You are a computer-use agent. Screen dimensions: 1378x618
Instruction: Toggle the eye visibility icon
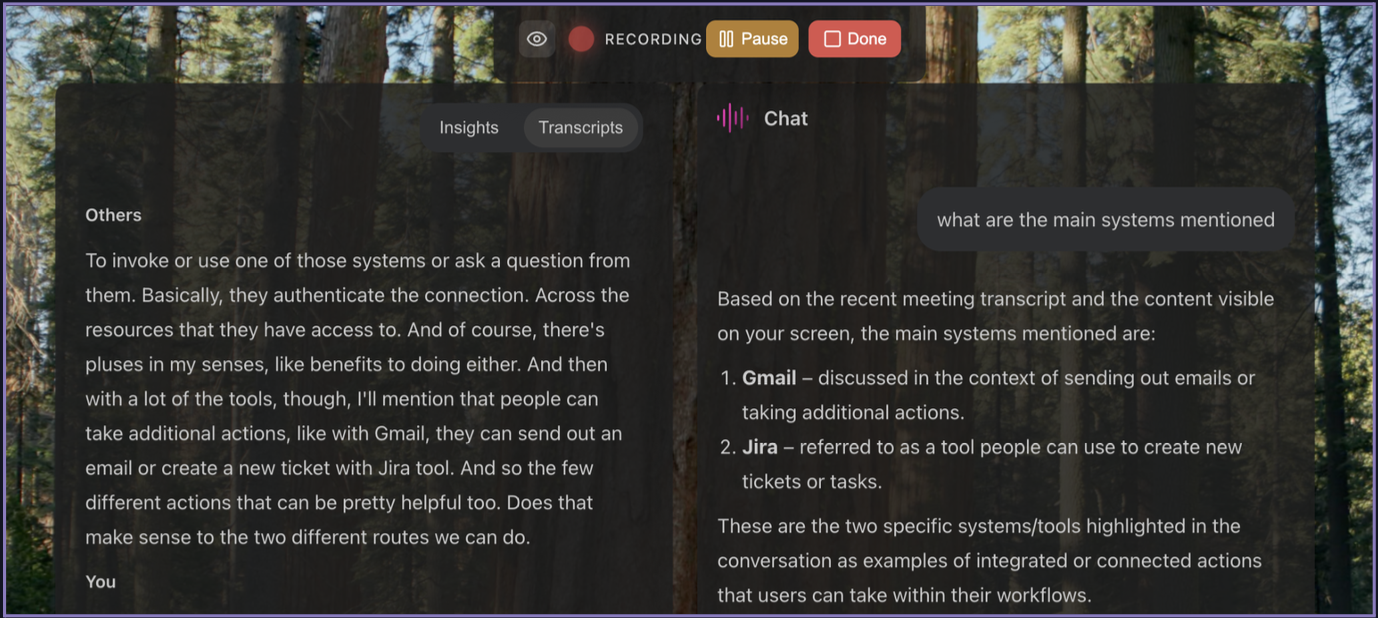537,39
